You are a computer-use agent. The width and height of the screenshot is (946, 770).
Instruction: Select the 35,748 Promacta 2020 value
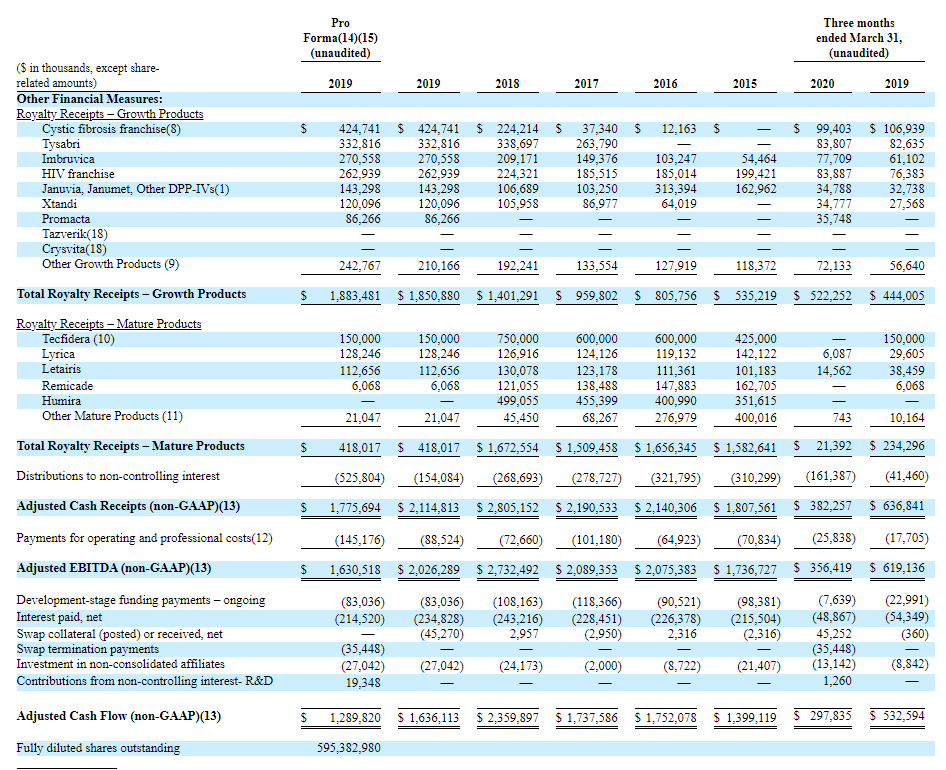click(834, 219)
